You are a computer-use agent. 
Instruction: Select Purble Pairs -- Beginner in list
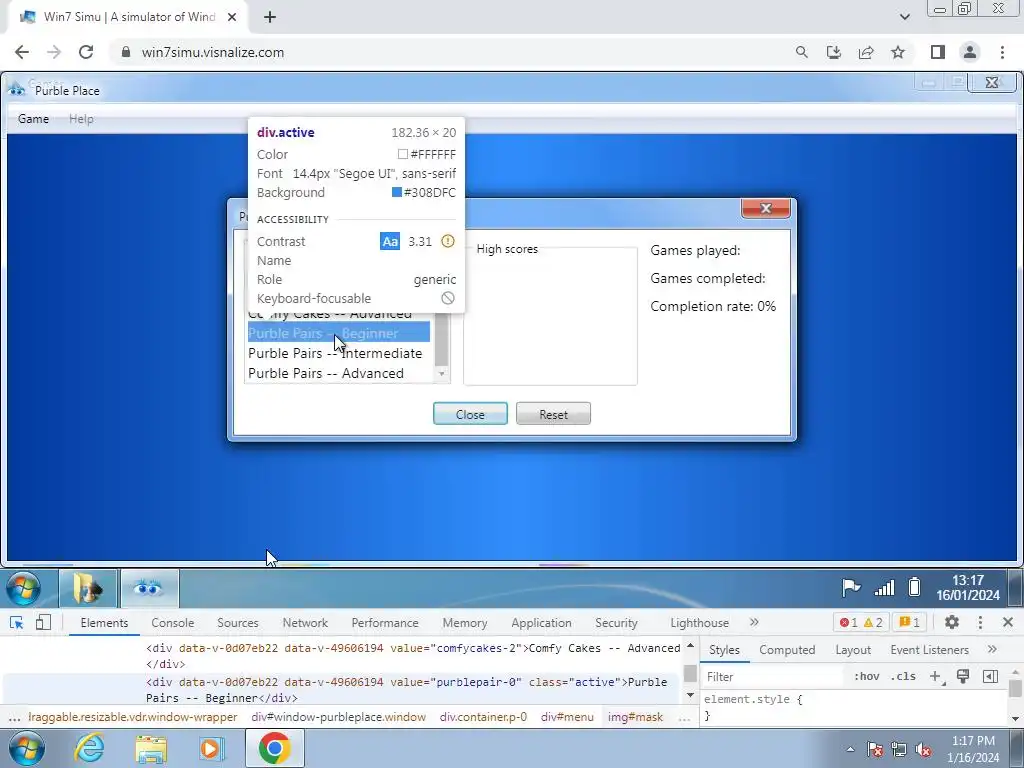pyautogui.click(x=339, y=333)
